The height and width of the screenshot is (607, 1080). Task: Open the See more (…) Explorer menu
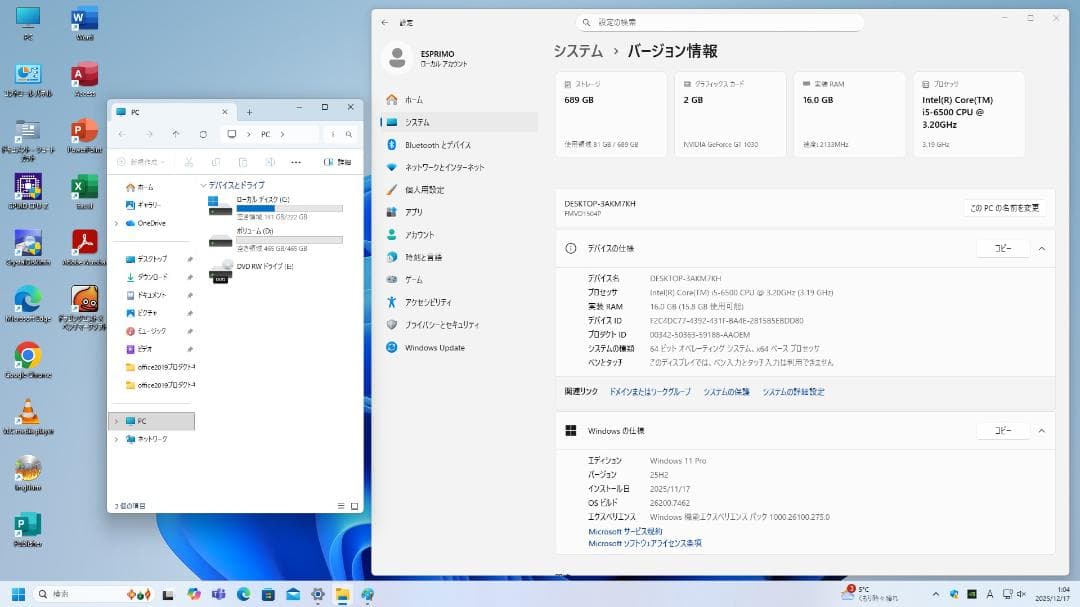coord(296,162)
